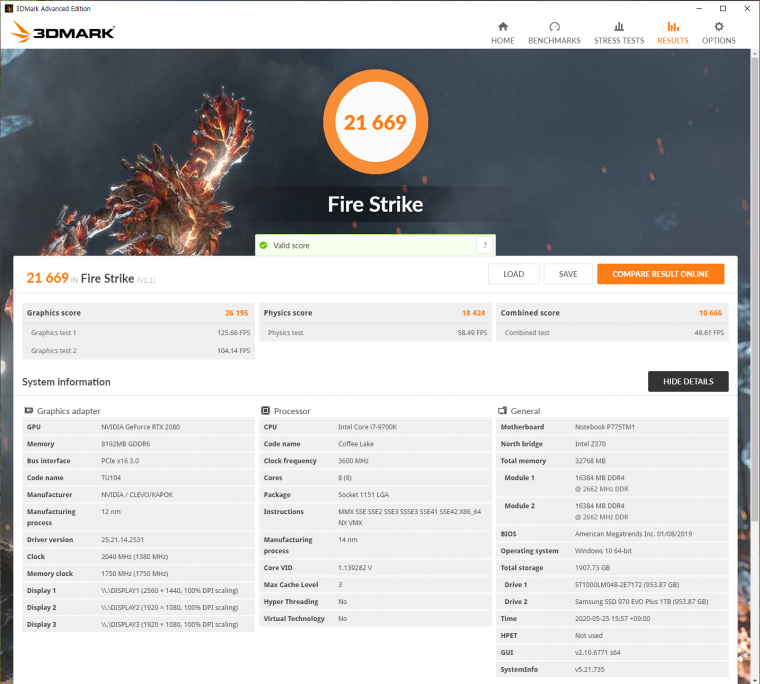The height and width of the screenshot is (684, 760).
Task: Click Driver version 25.21.14.2531
Action: (122, 540)
